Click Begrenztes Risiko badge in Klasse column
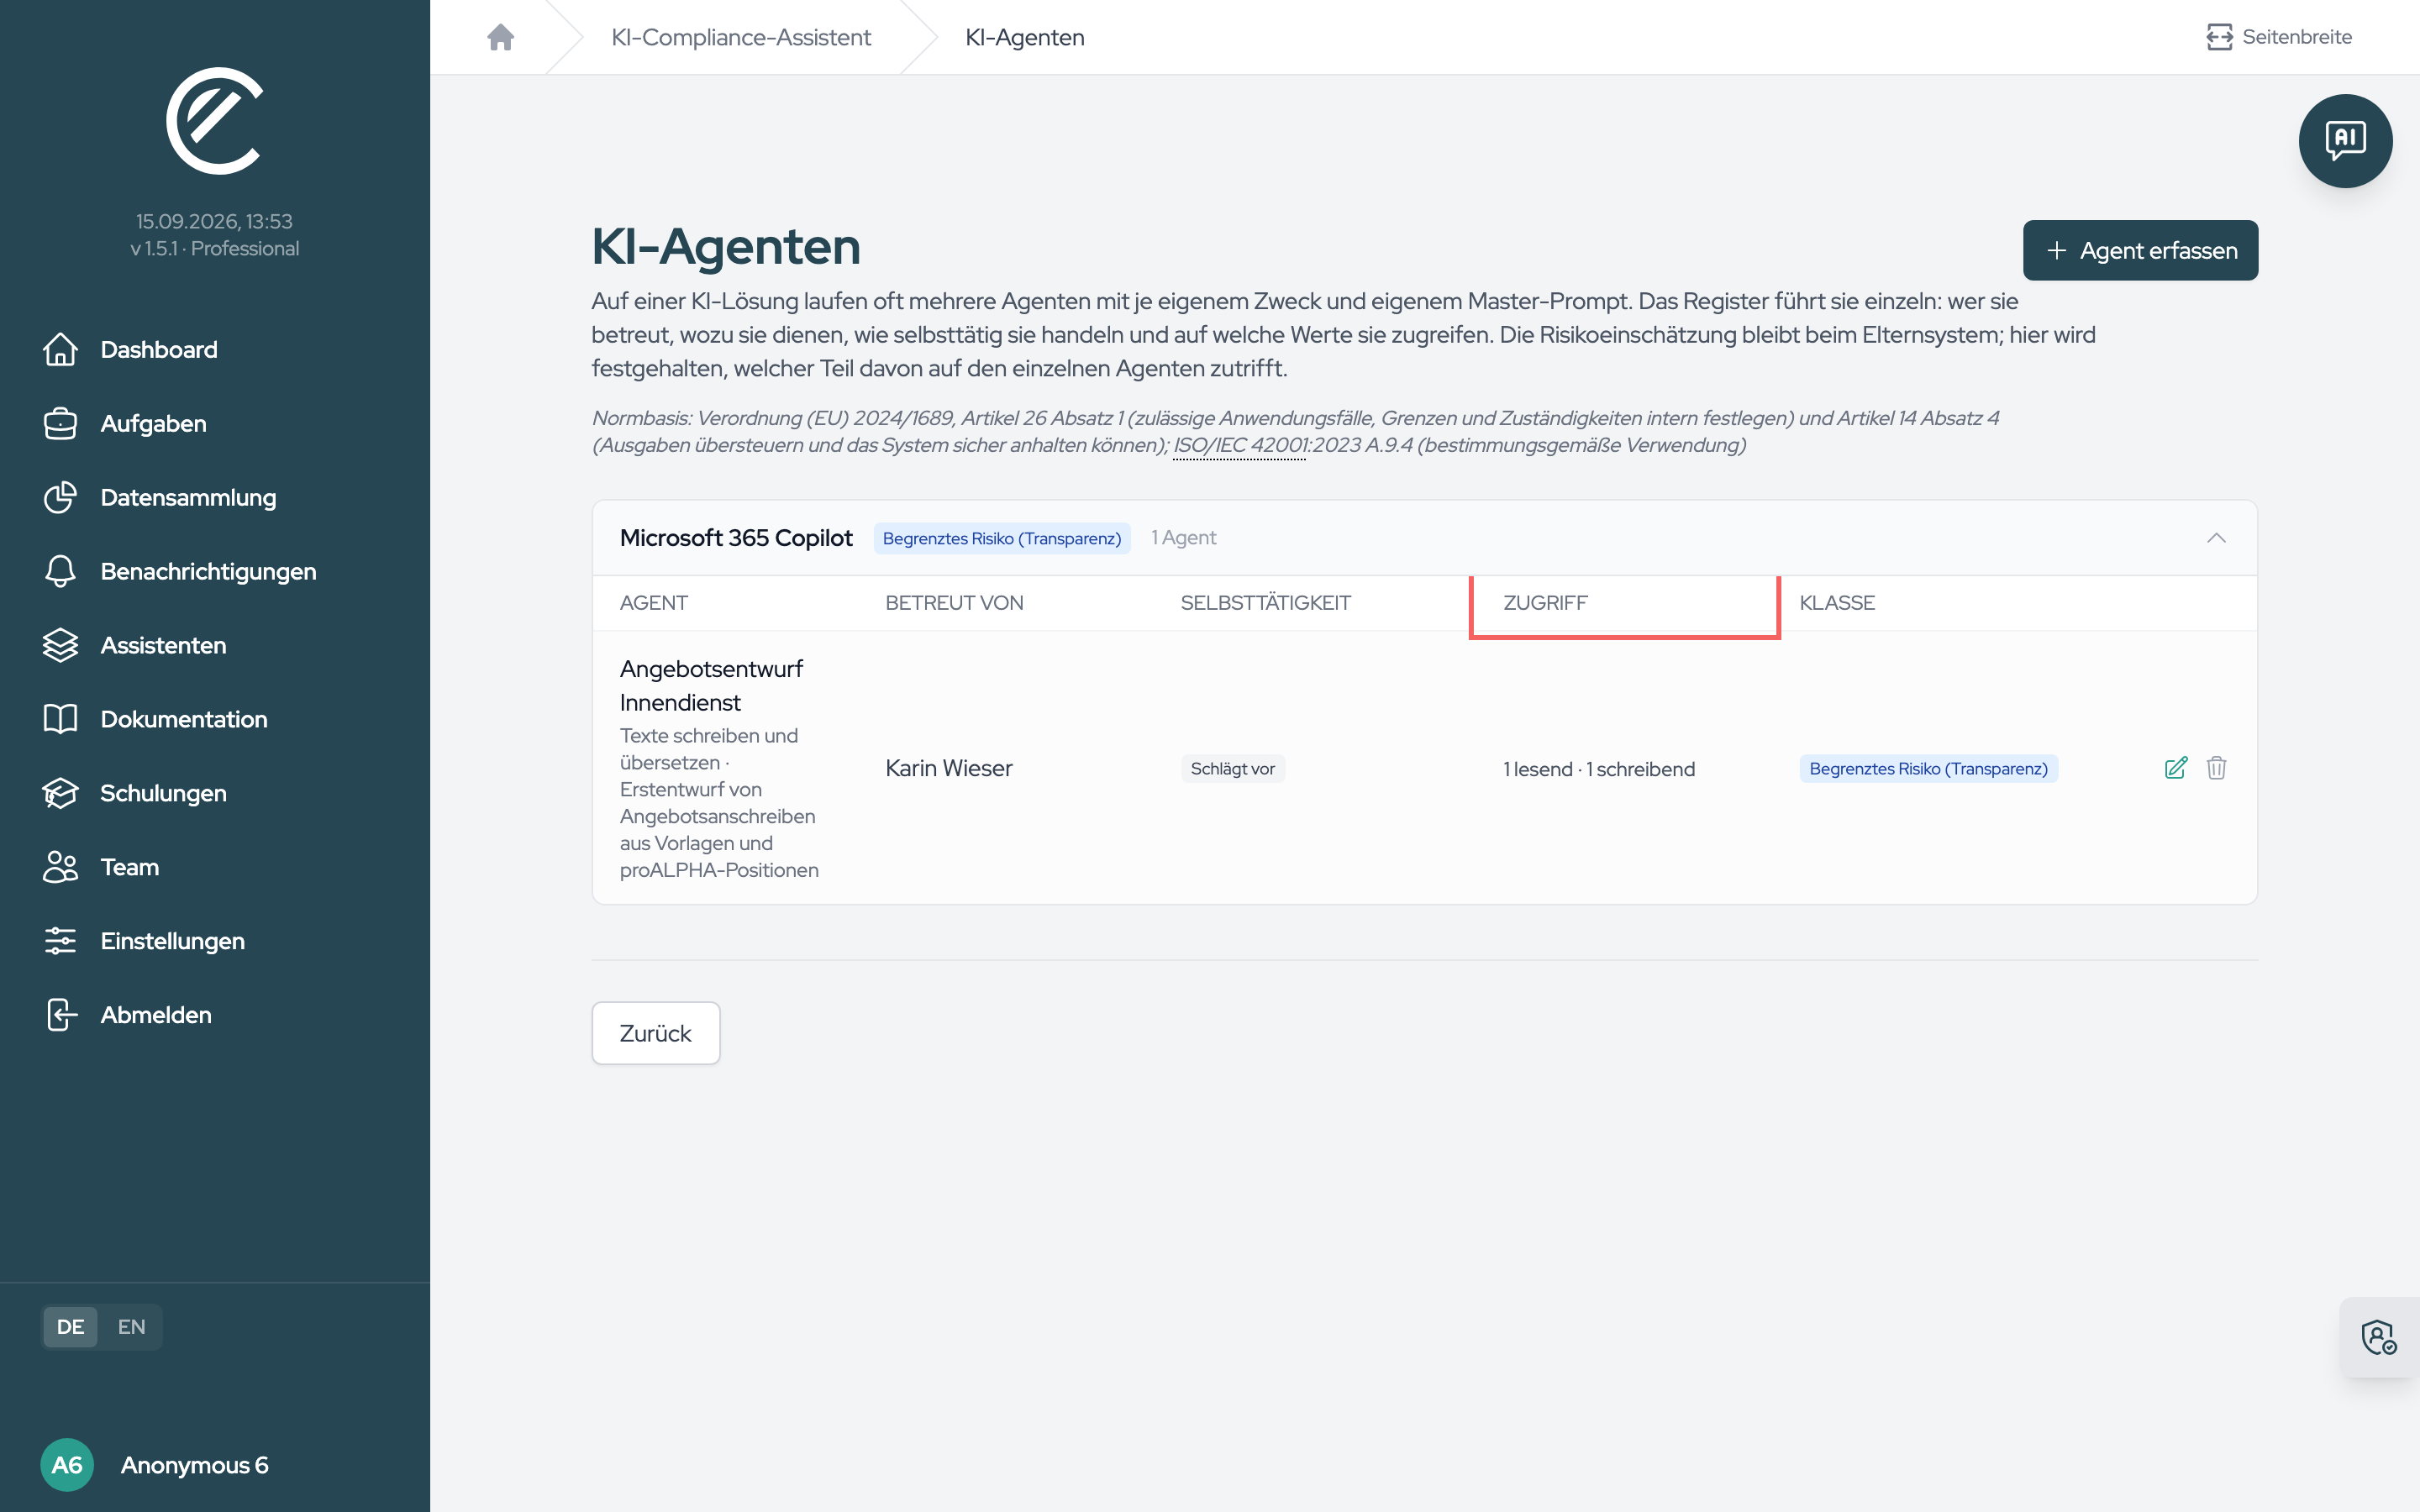2420x1512 pixels. click(1928, 768)
